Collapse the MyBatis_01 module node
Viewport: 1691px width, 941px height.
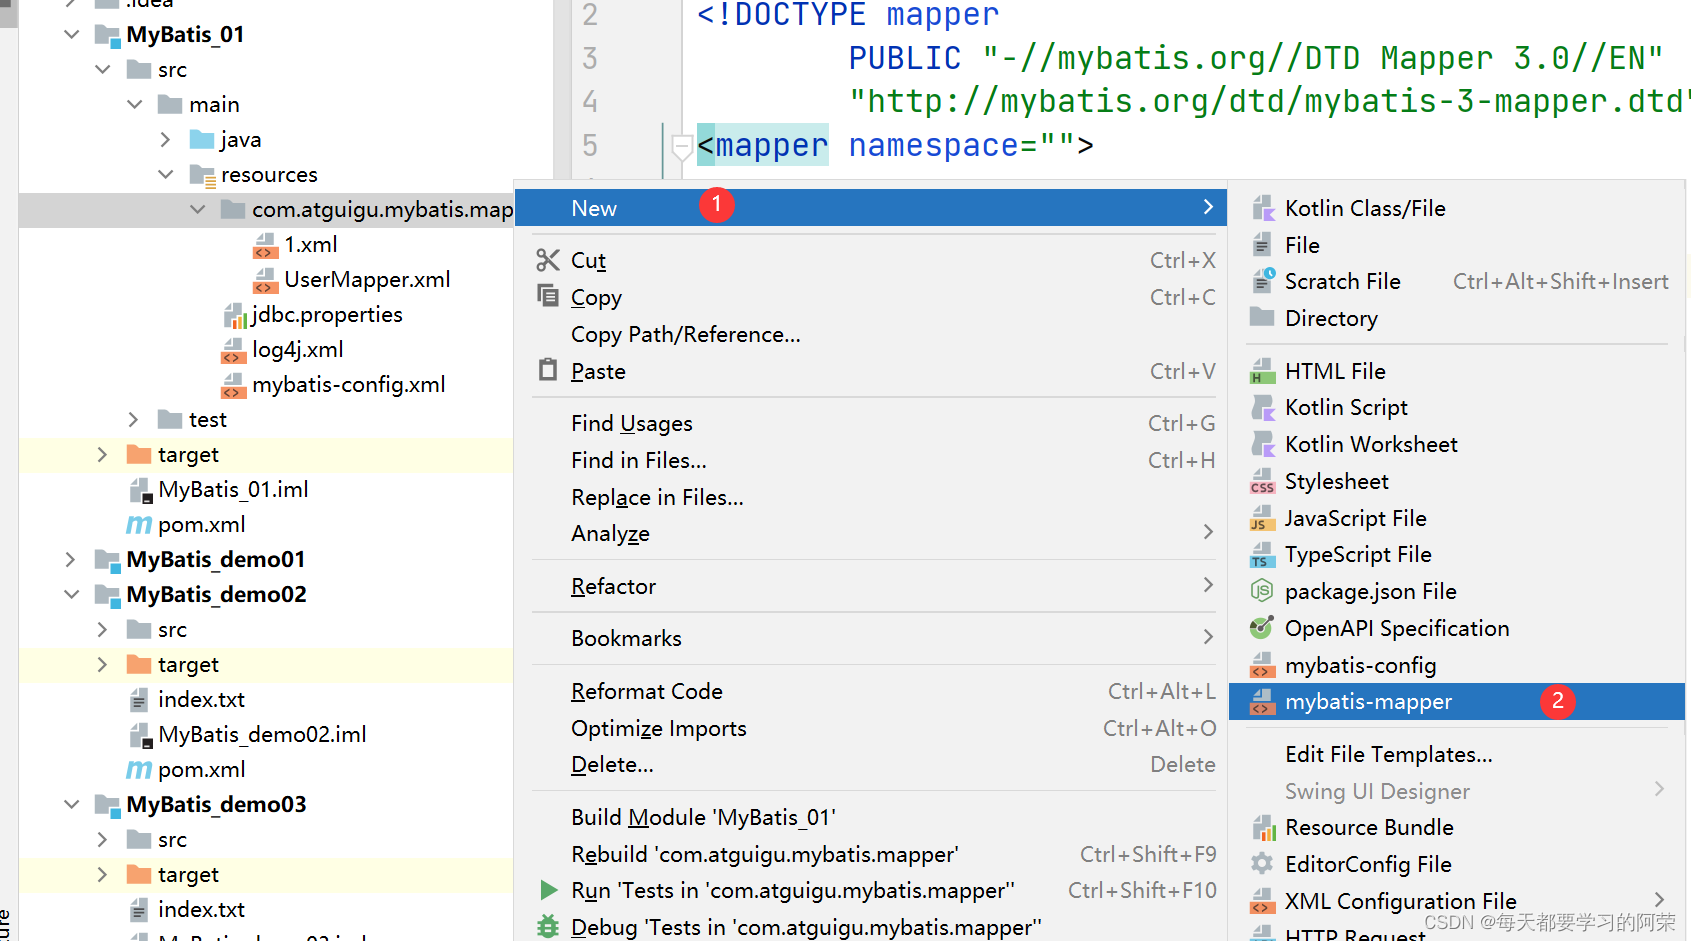coord(71,35)
